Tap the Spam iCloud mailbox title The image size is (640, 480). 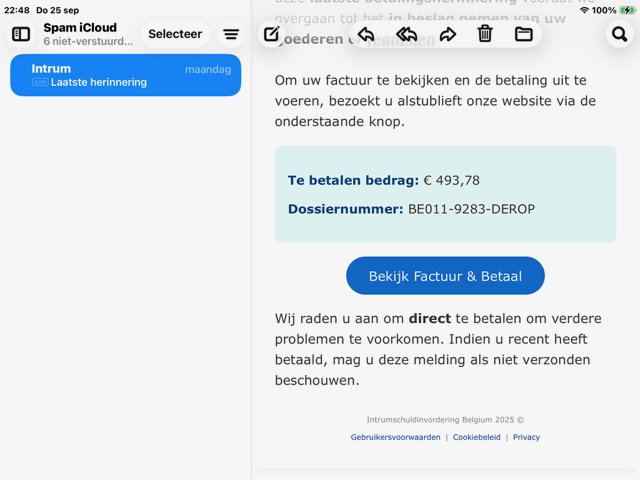tap(80, 28)
